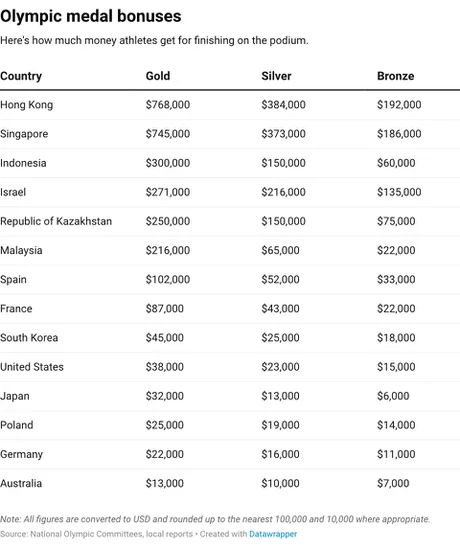Select the France country cell
This screenshot has width=460, height=549.
click(x=16, y=308)
